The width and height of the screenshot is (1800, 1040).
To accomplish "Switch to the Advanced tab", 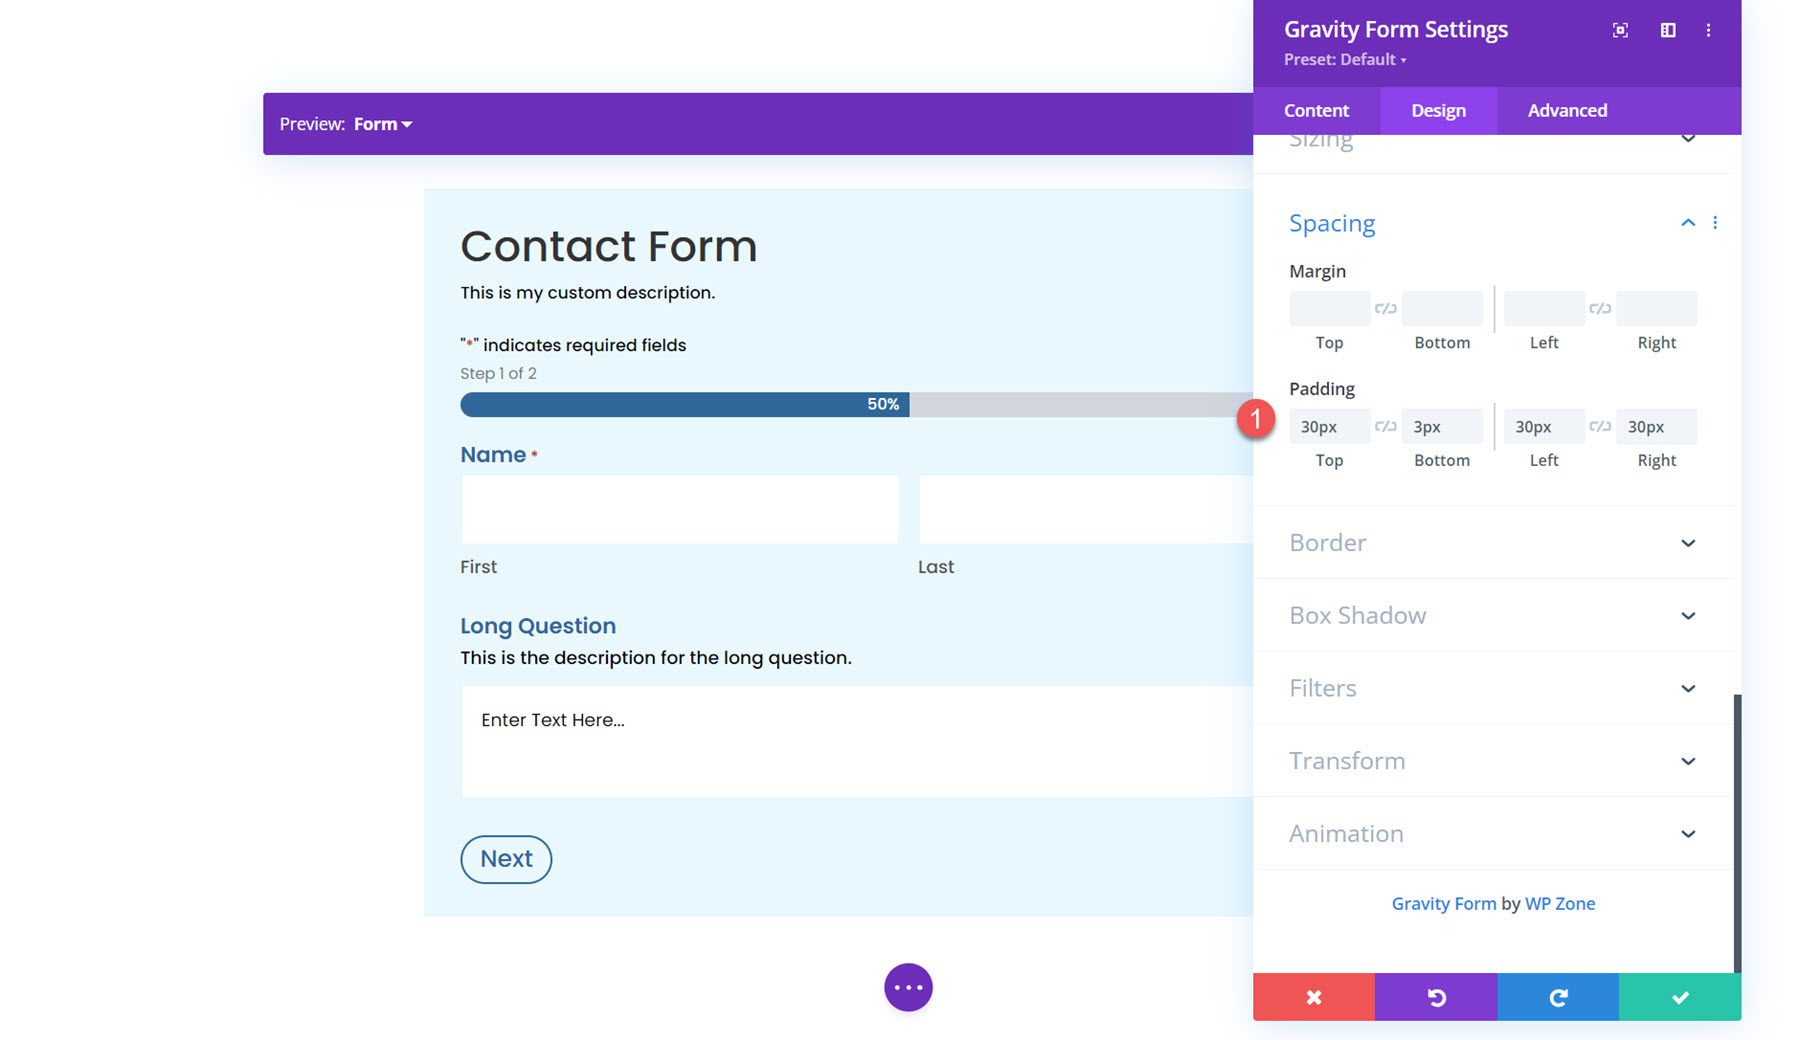I will pos(1566,110).
